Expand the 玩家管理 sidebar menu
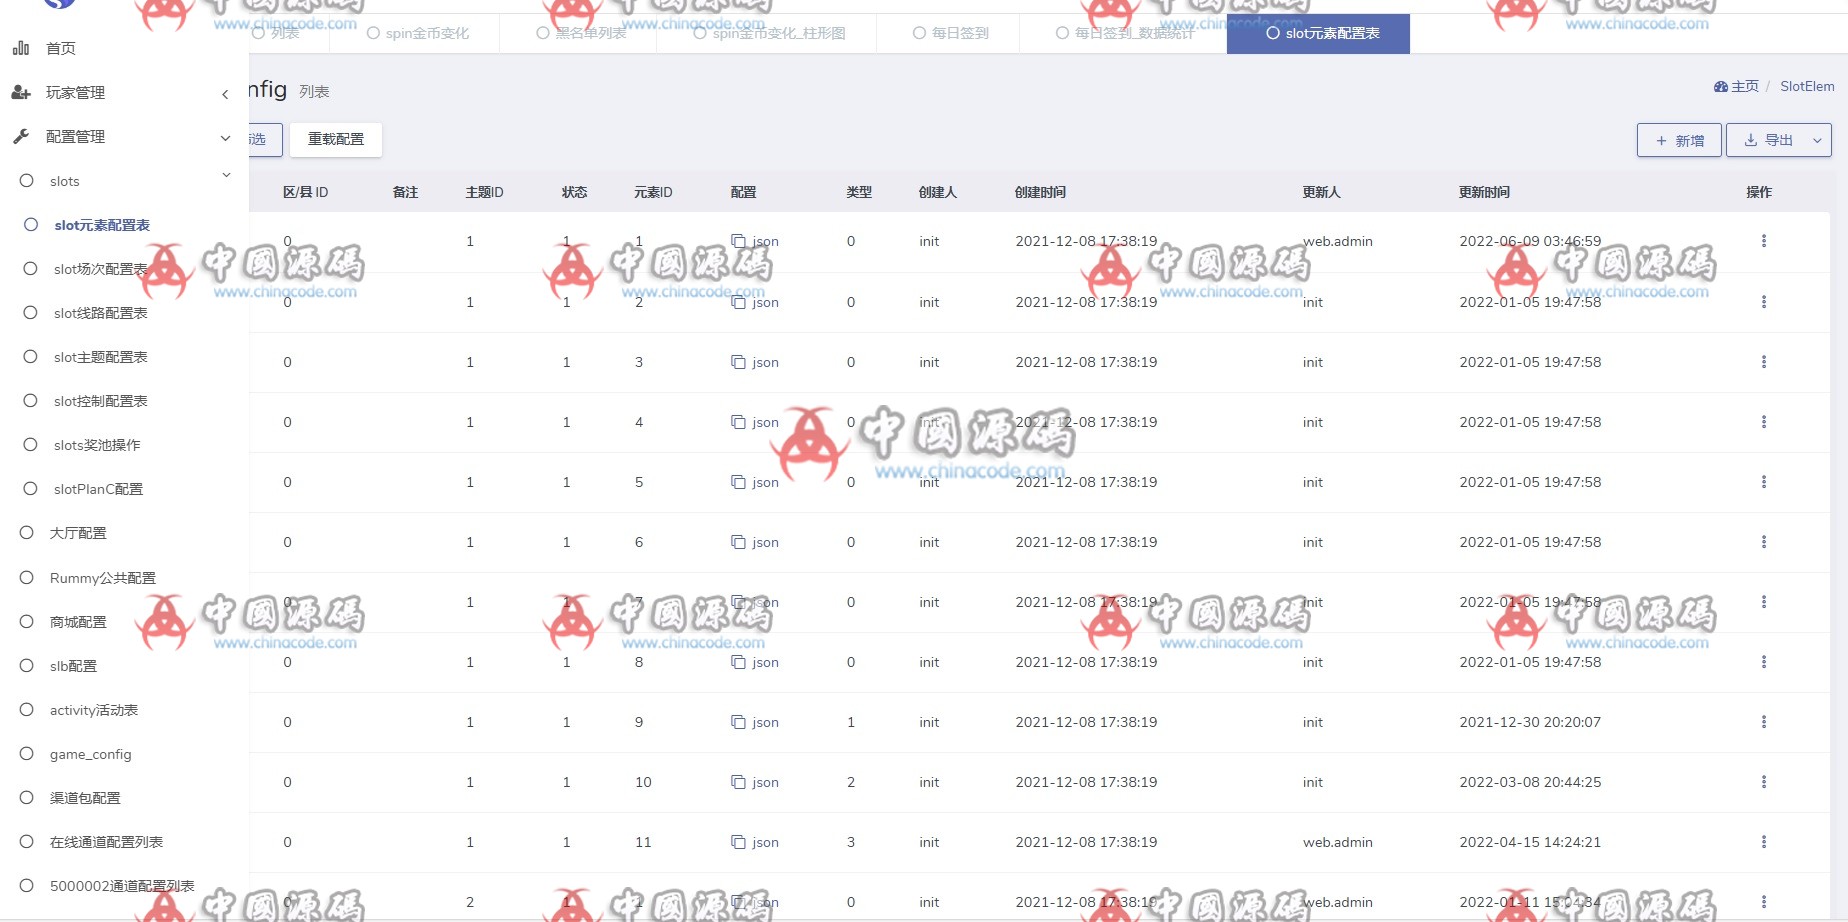Image resolution: width=1848 pixels, height=922 pixels. point(225,93)
